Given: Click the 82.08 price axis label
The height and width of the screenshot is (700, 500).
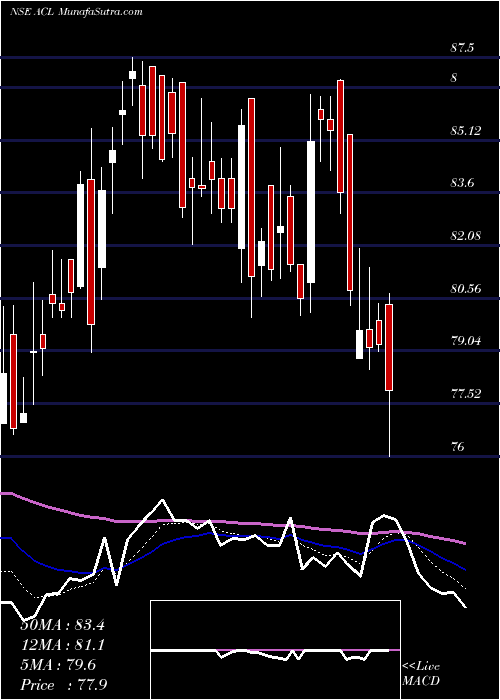Looking at the screenshot, I should tap(466, 236).
